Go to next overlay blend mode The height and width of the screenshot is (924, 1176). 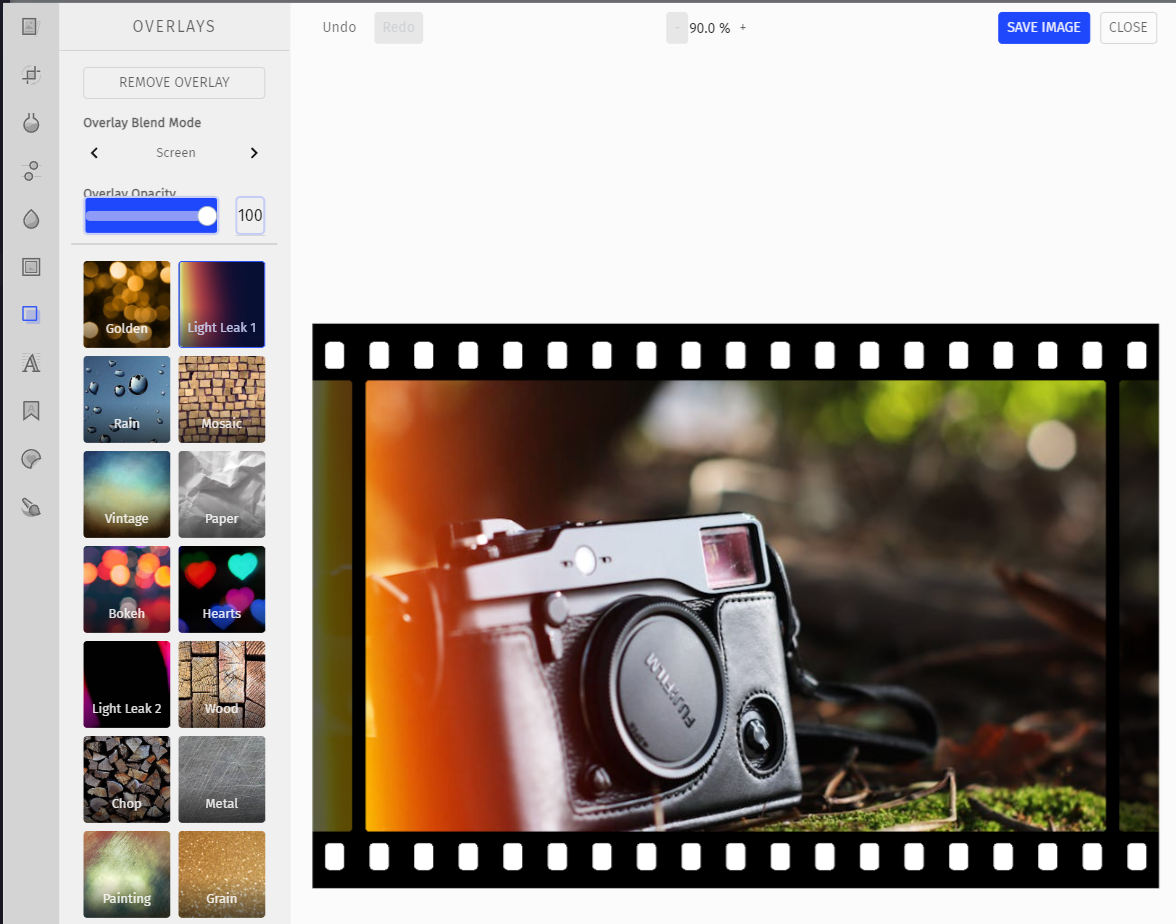click(254, 153)
